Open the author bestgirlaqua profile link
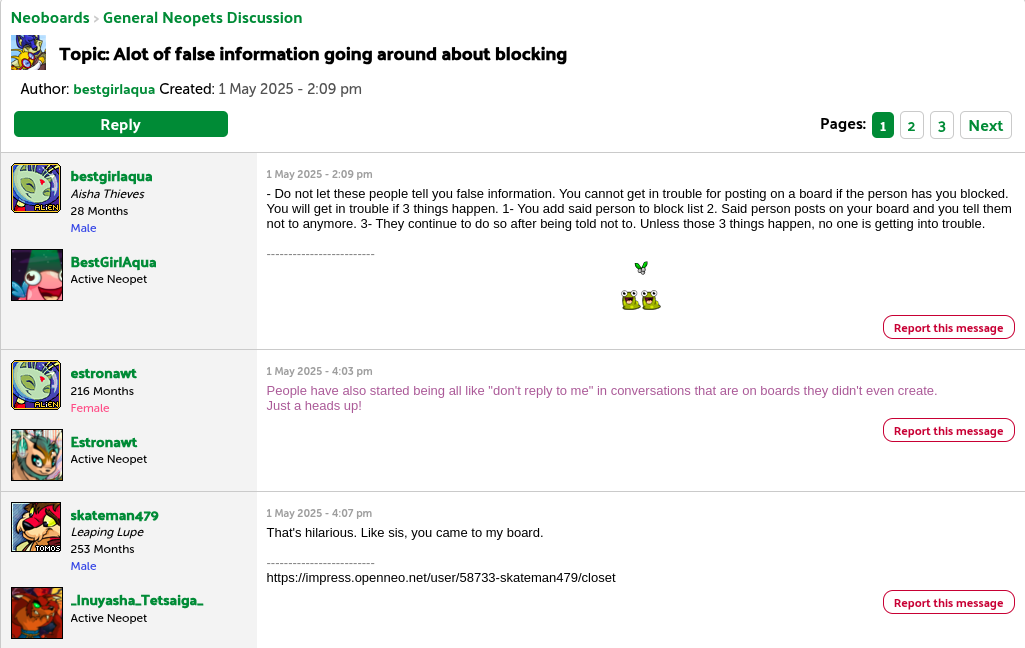 click(114, 89)
